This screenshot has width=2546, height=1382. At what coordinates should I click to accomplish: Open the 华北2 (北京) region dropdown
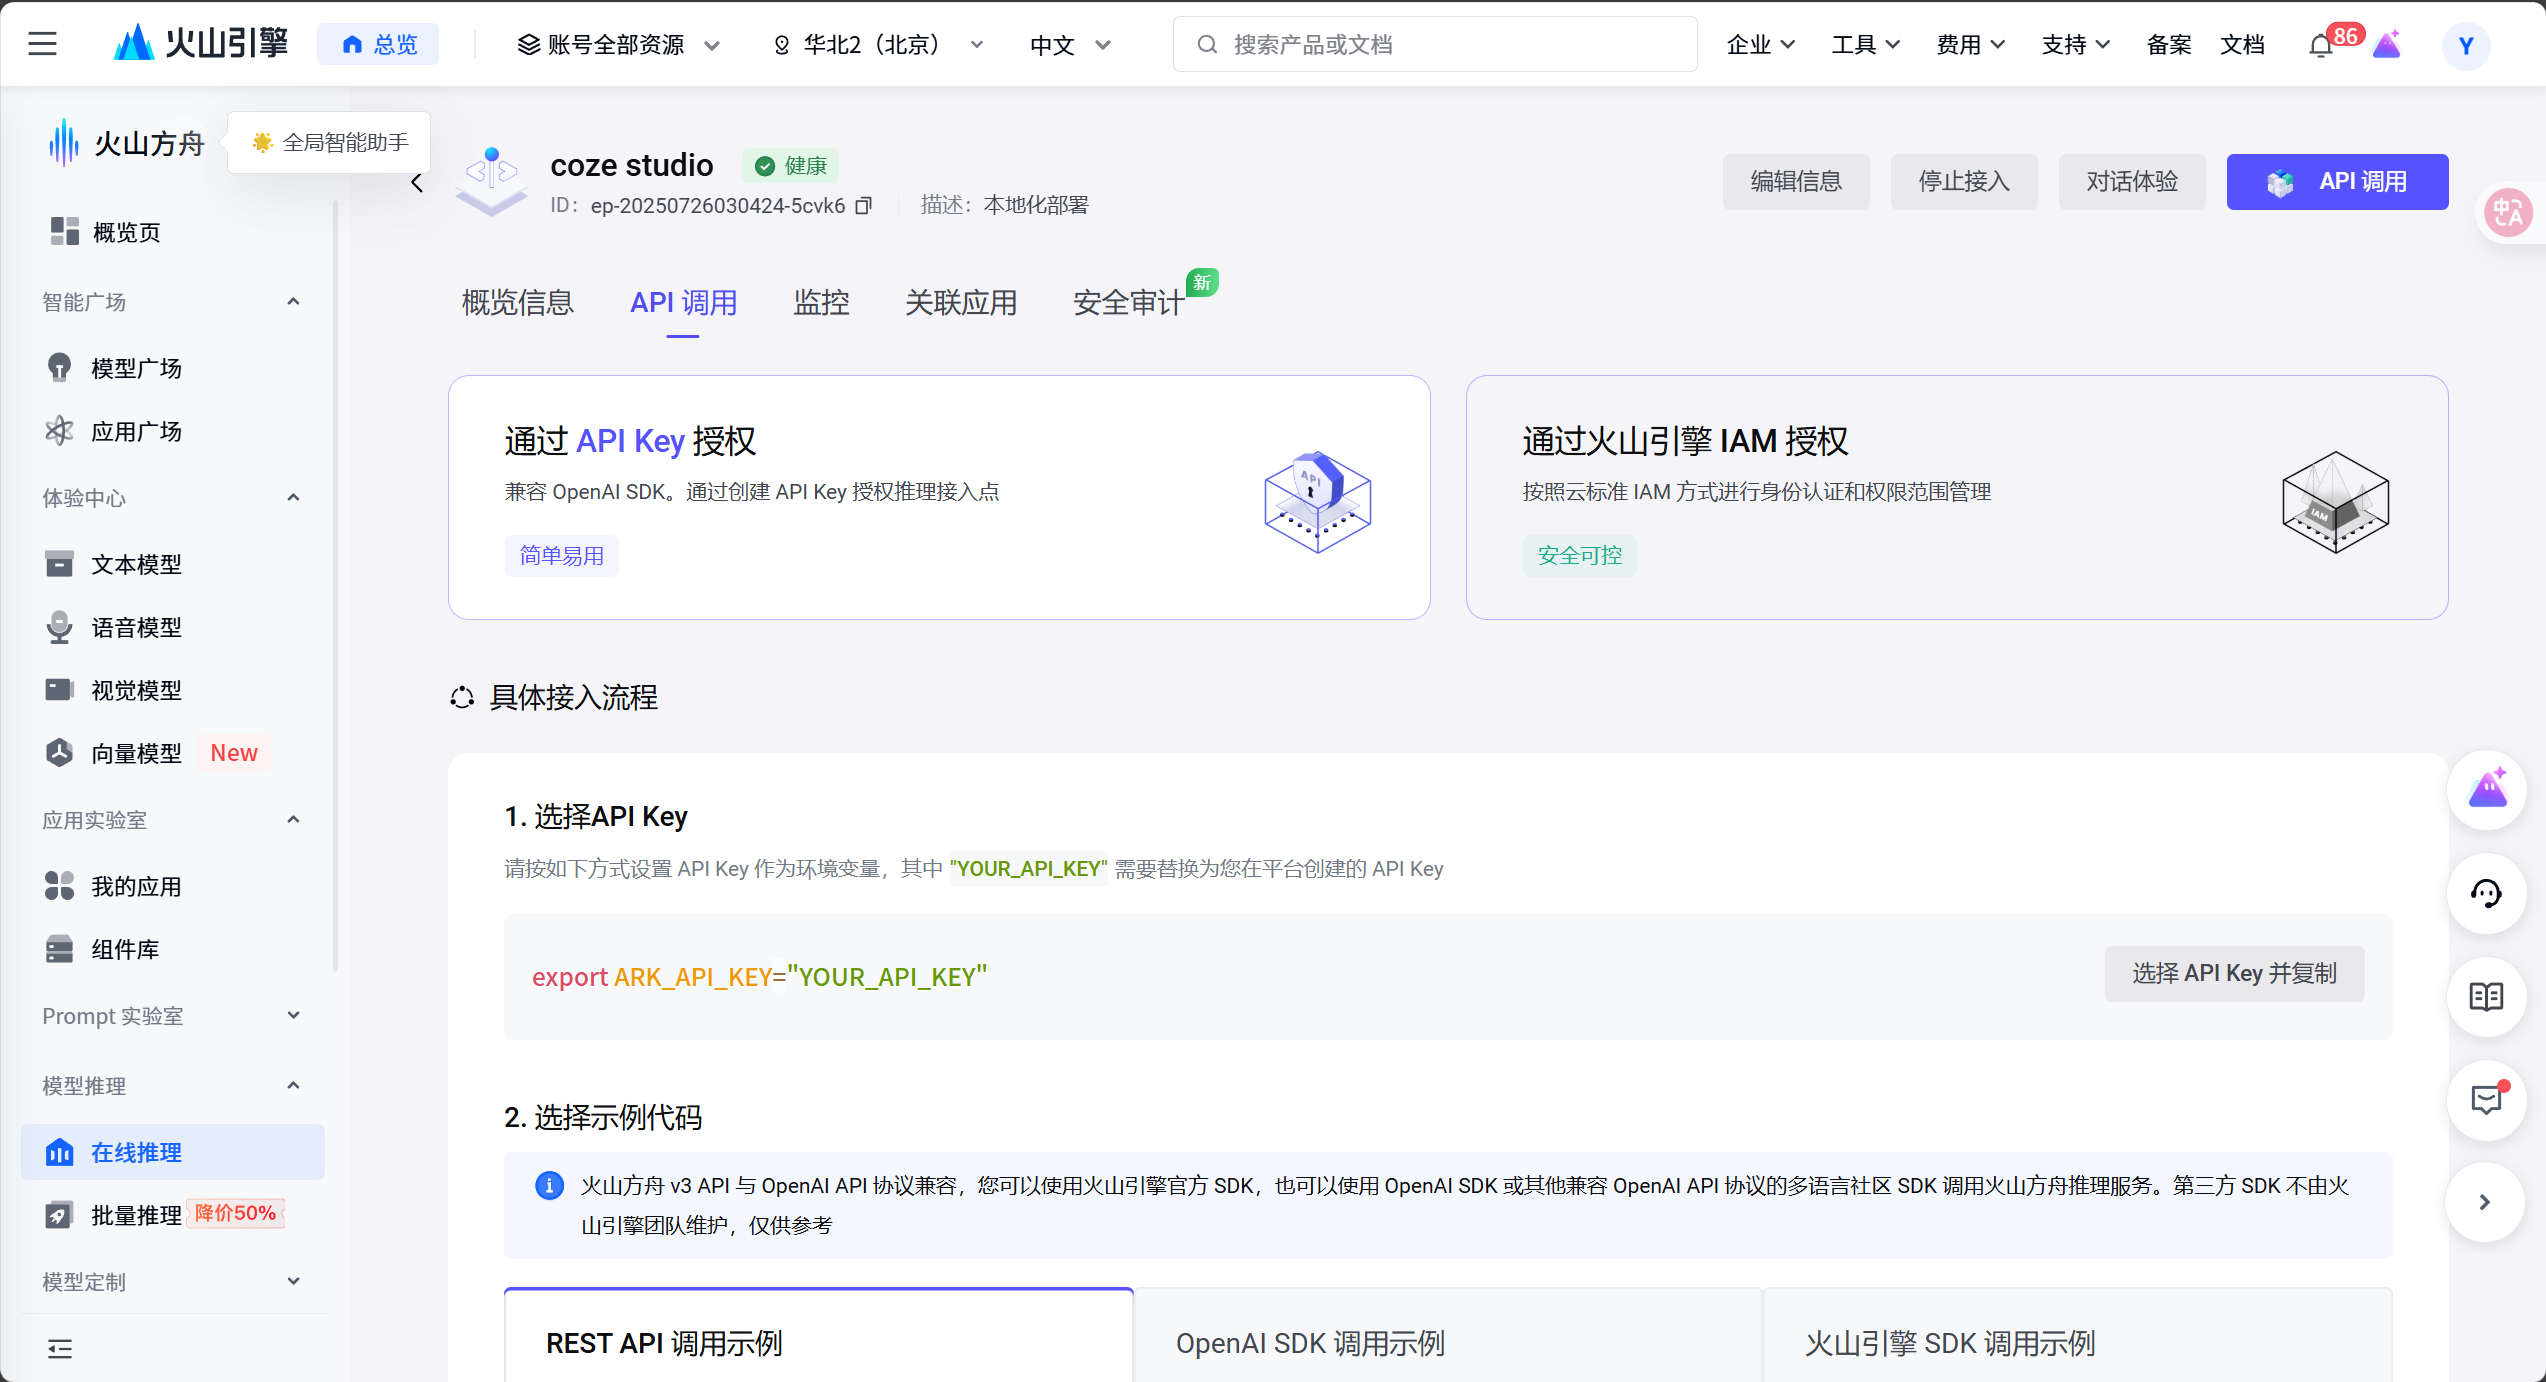tap(876, 45)
